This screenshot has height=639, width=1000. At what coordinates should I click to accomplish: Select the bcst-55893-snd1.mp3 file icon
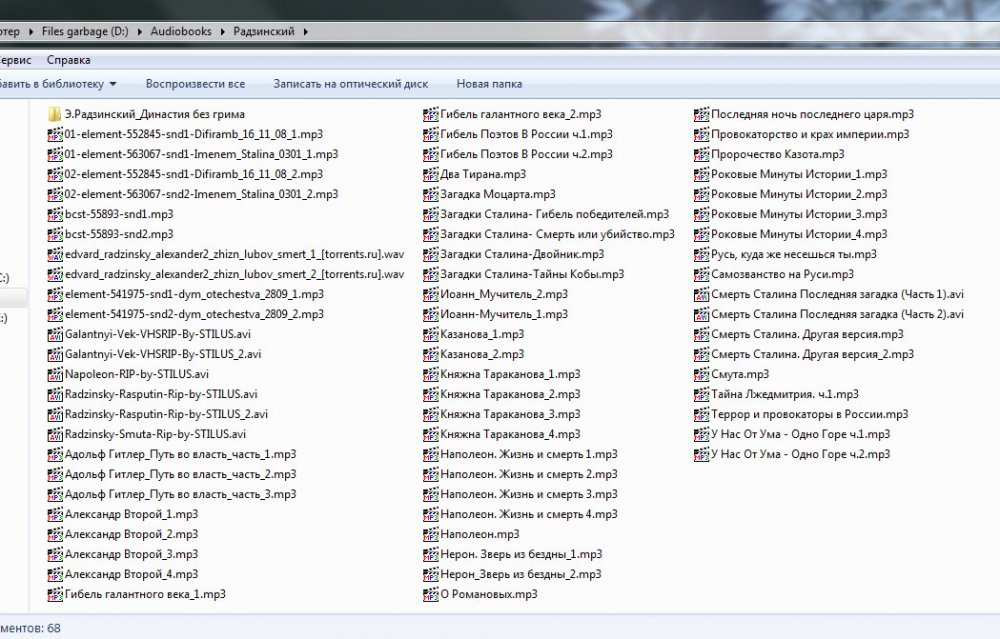coord(54,214)
